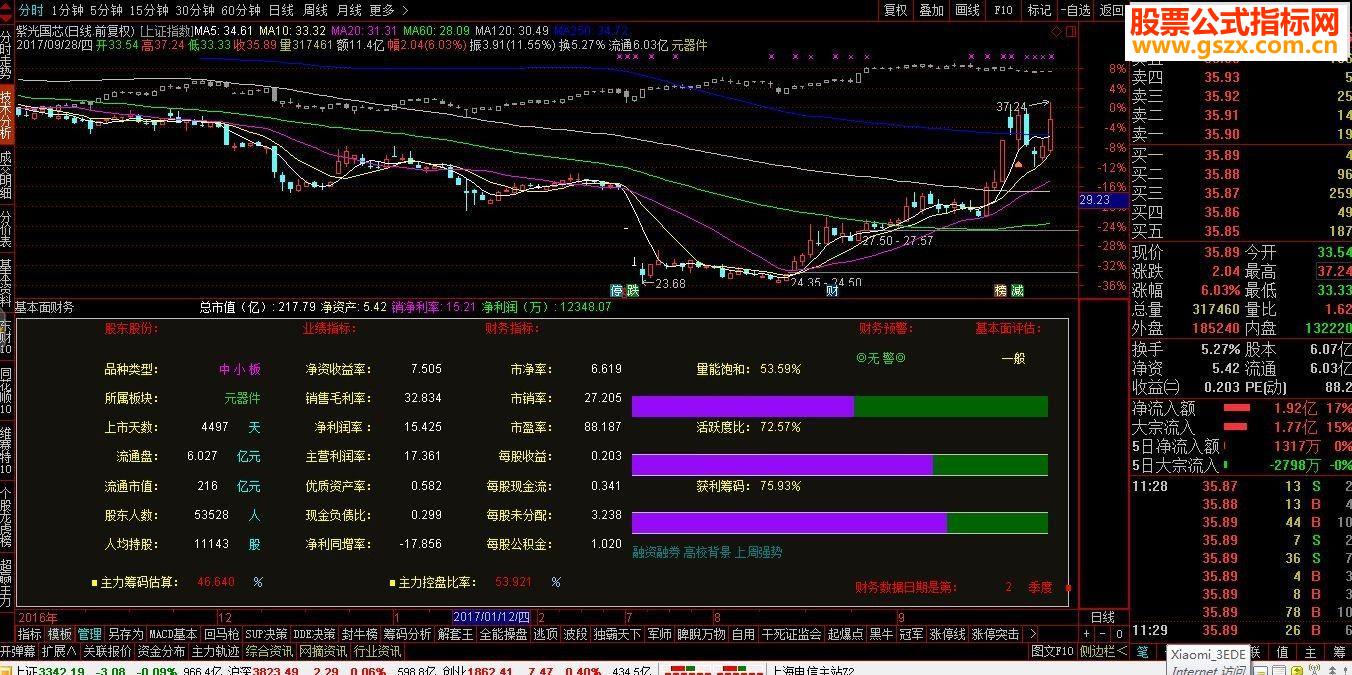The image size is (1352, 675).
Task: Expand the 更多 periods menu
Action: pyautogui.click(x=388, y=9)
